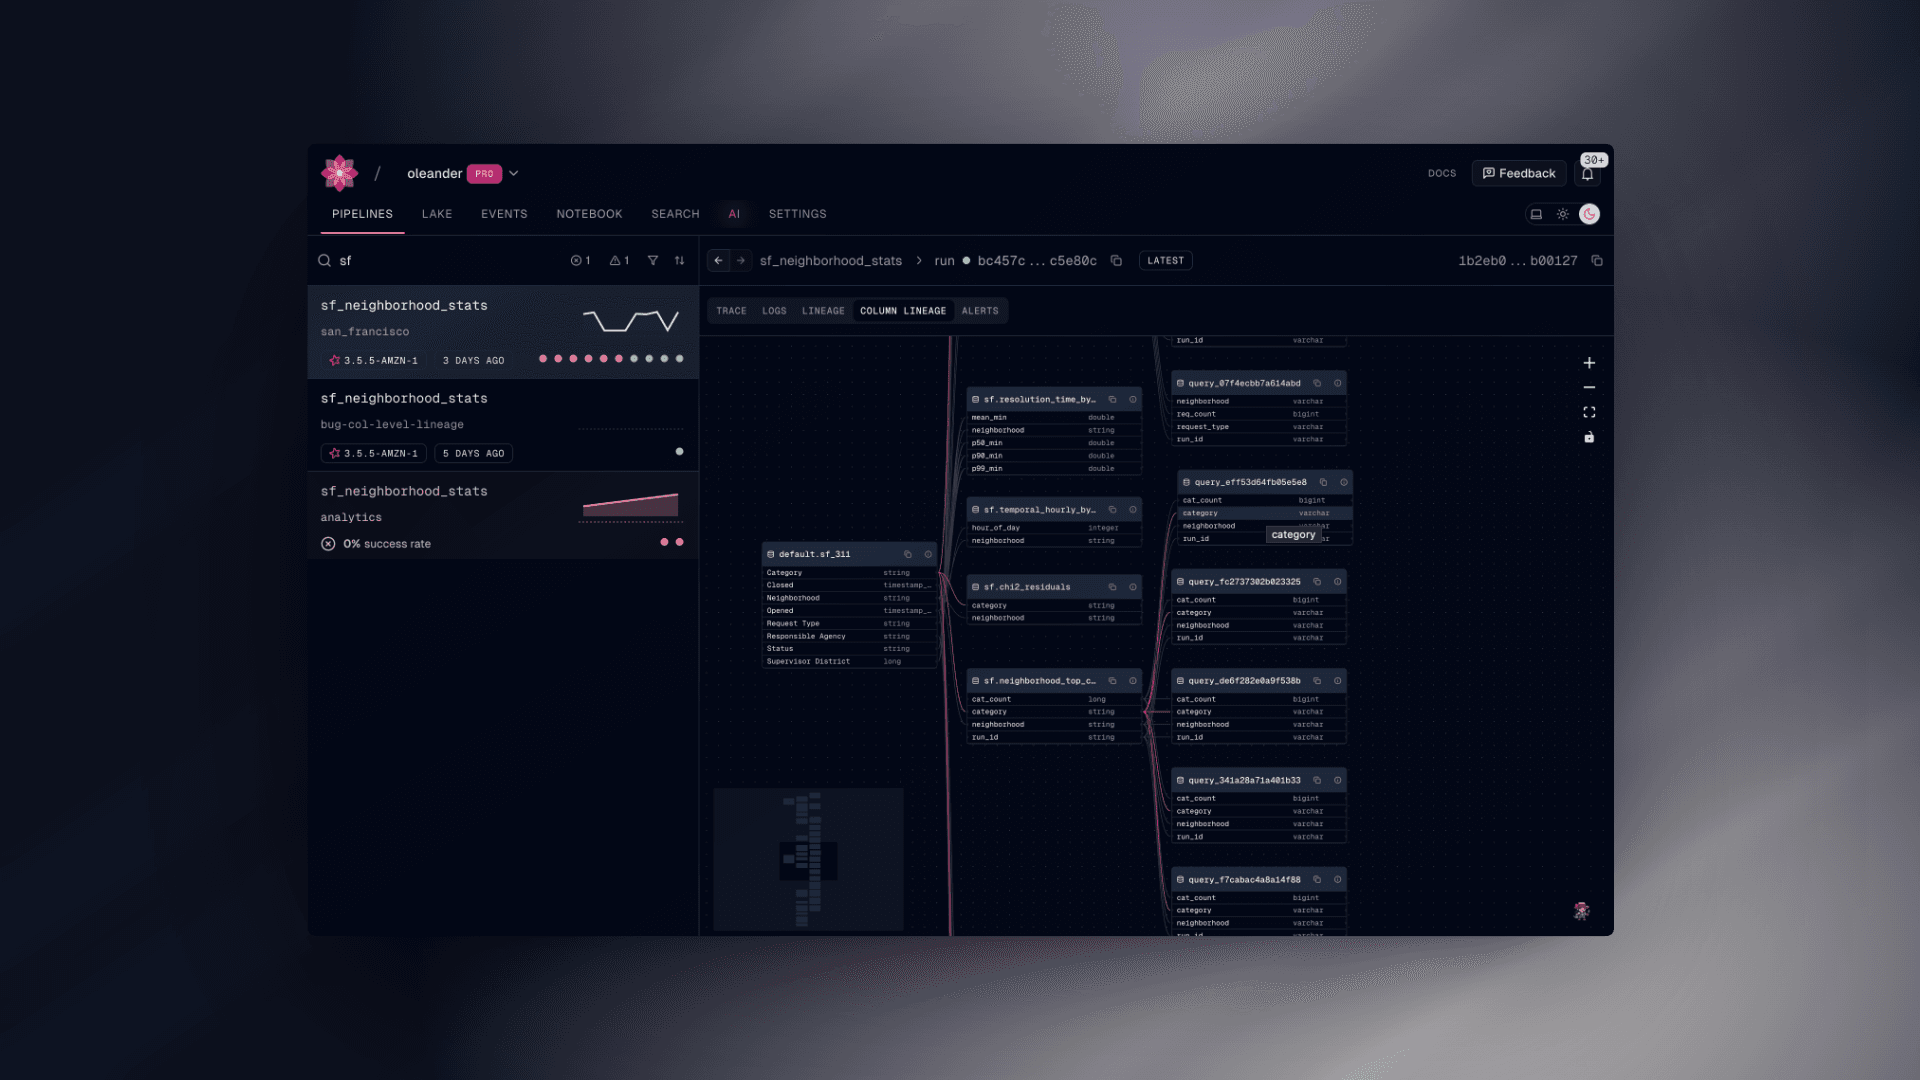The image size is (1920, 1080).
Task: Click the sort icon in the pipeline list
Action: 680,260
